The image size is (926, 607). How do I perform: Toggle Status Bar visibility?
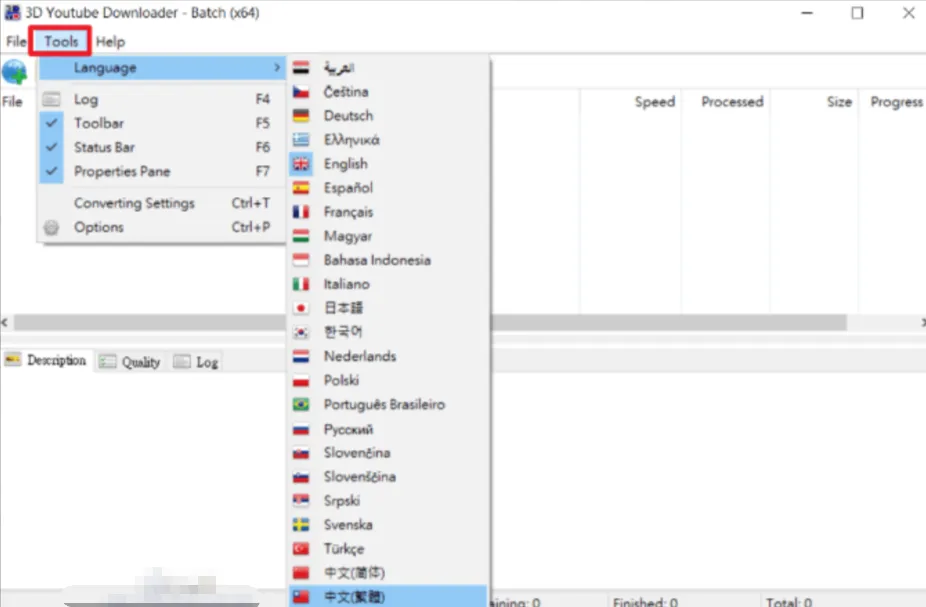coord(161,148)
